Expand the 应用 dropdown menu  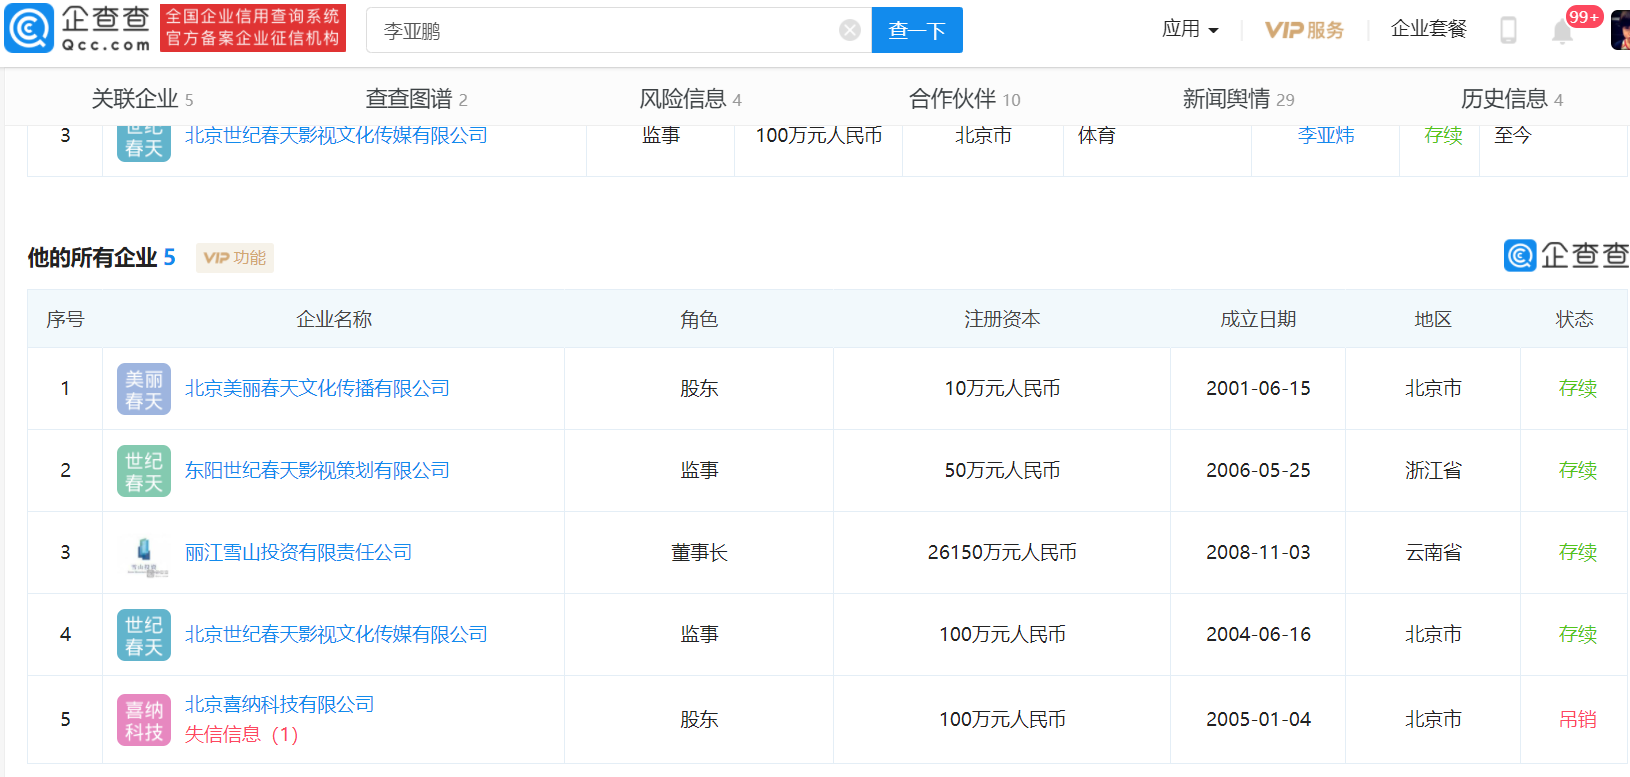click(1189, 29)
